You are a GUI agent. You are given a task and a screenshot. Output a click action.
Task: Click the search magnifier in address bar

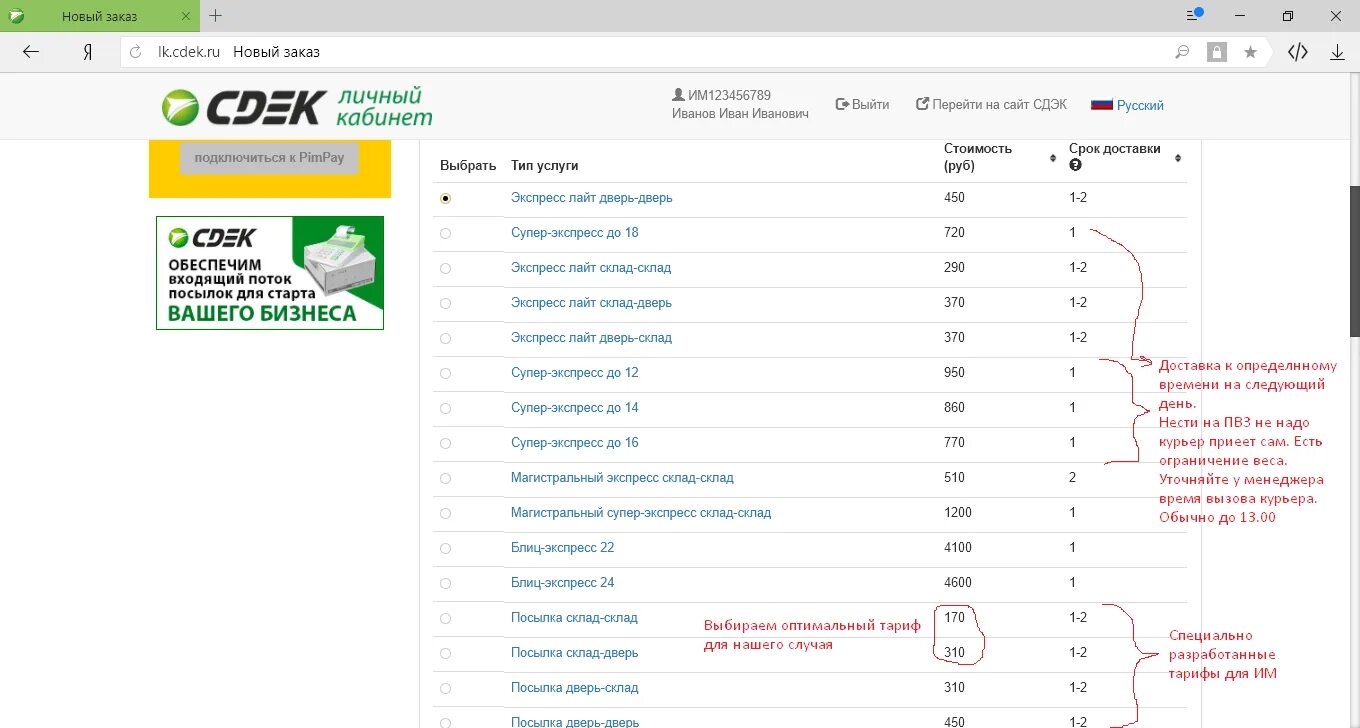pyautogui.click(x=1183, y=52)
